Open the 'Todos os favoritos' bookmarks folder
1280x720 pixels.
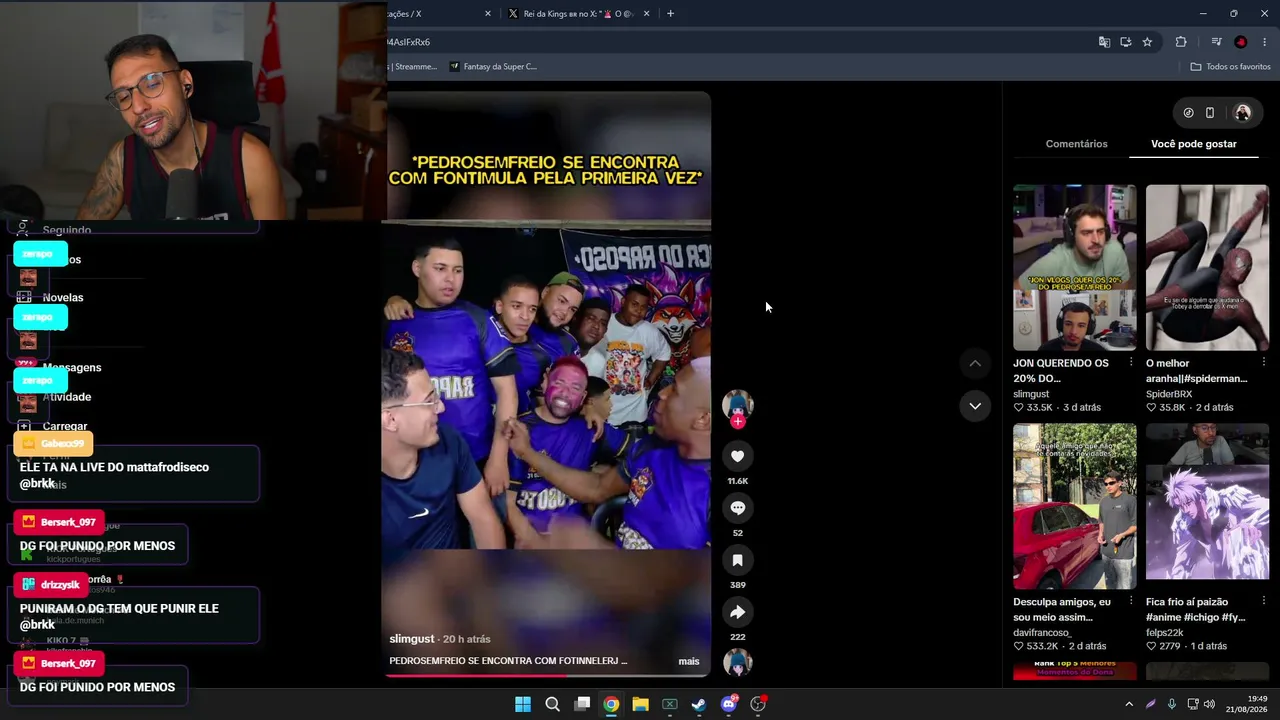click(1230, 67)
